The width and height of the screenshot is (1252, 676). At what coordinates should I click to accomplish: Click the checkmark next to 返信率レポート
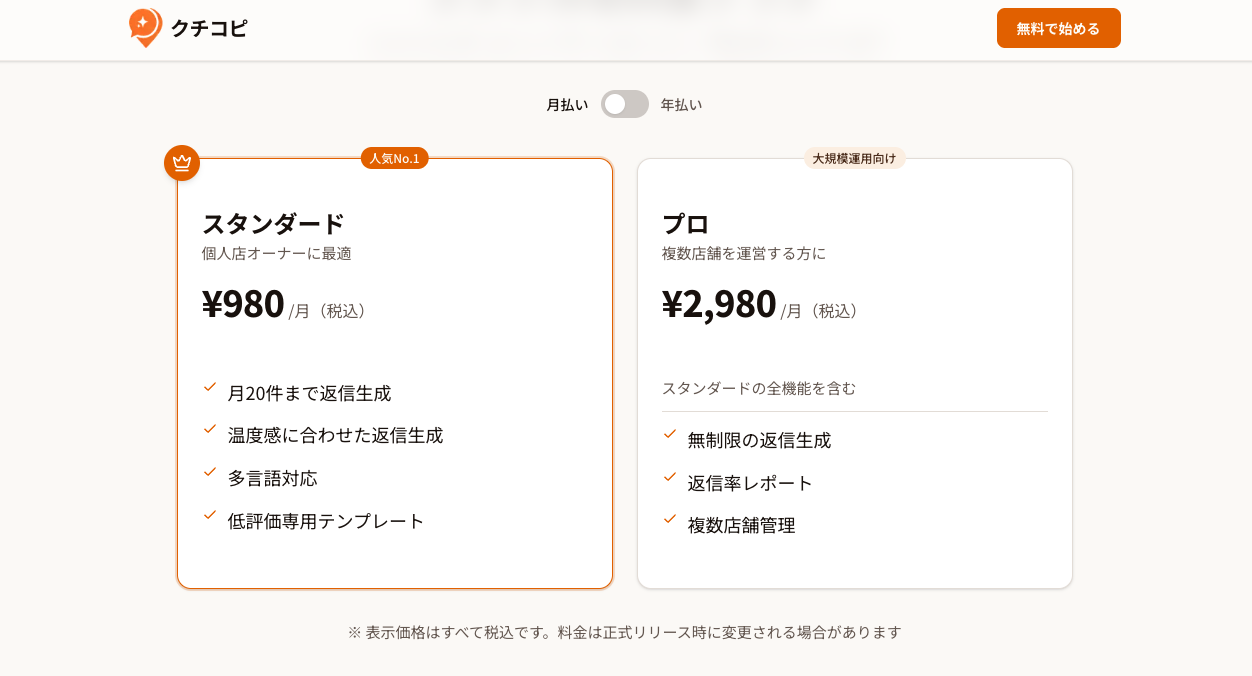click(670, 480)
